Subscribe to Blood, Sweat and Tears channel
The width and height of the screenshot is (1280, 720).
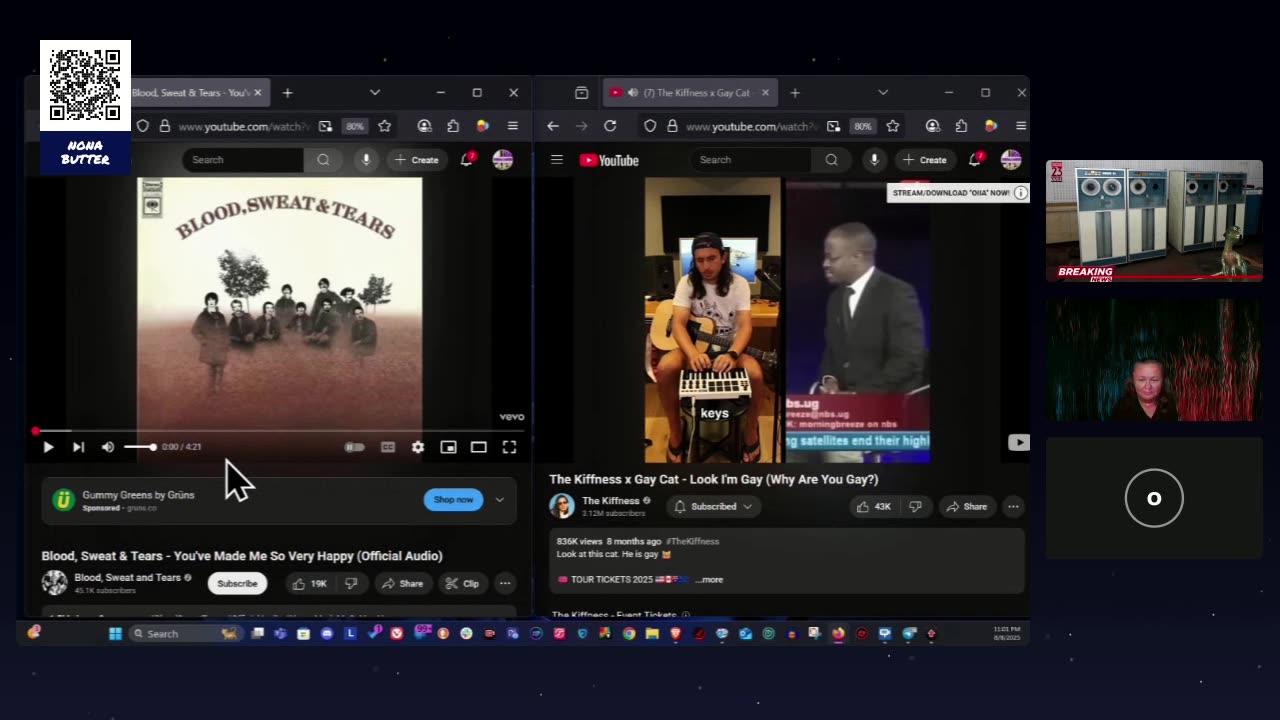237,583
